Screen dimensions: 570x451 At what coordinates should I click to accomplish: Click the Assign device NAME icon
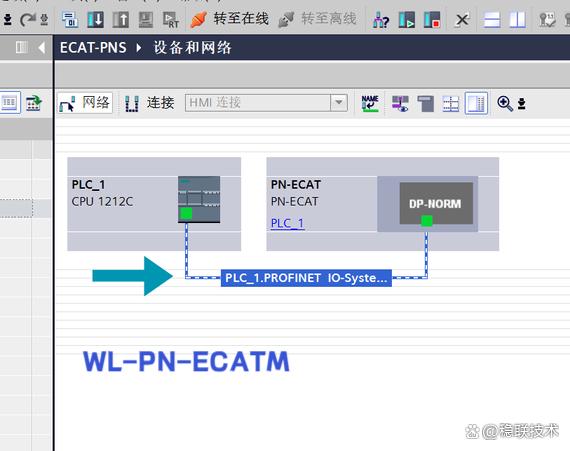pyautogui.click(x=370, y=103)
